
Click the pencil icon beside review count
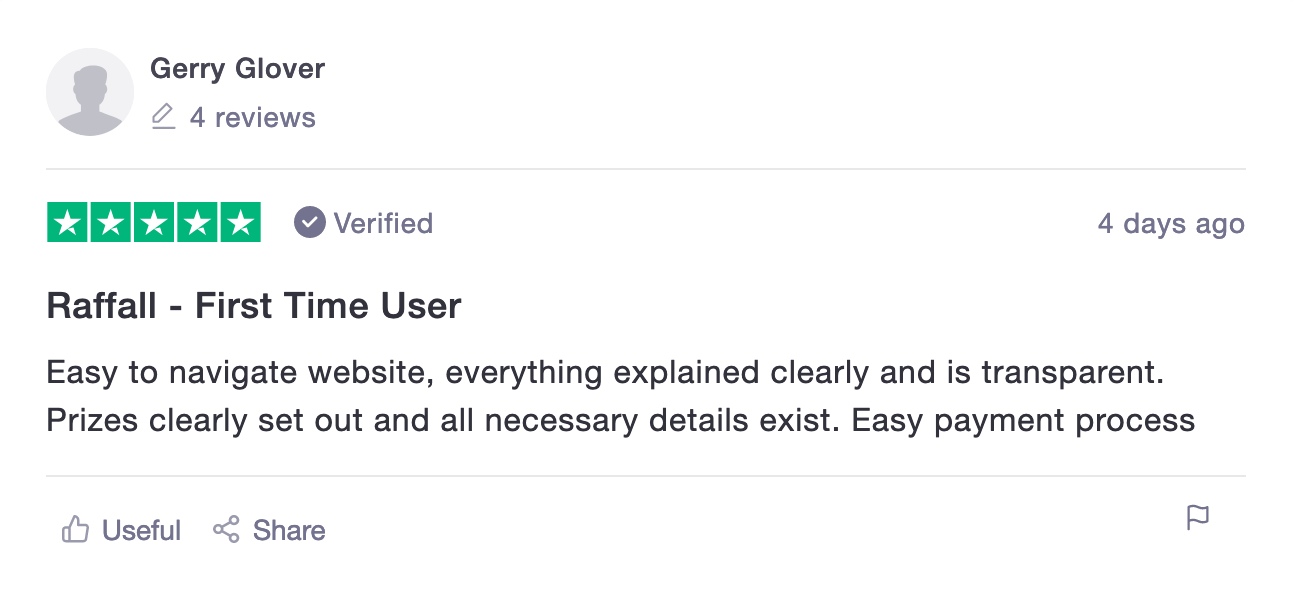[163, 117]
